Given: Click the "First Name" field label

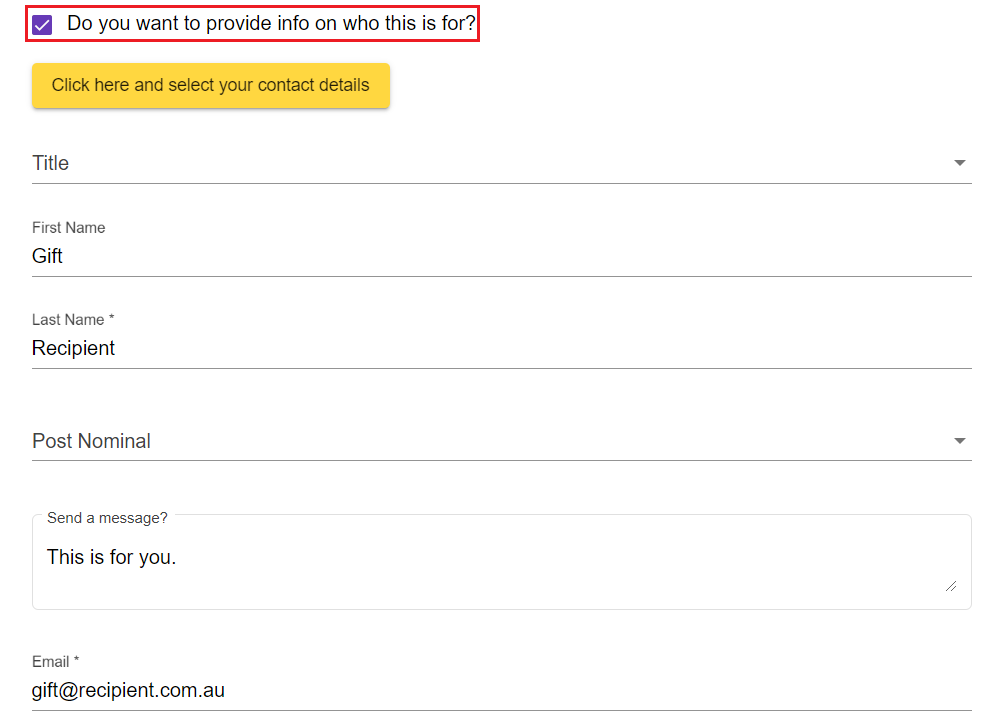Looking at the screenshot, I should [x=68, y=228].
